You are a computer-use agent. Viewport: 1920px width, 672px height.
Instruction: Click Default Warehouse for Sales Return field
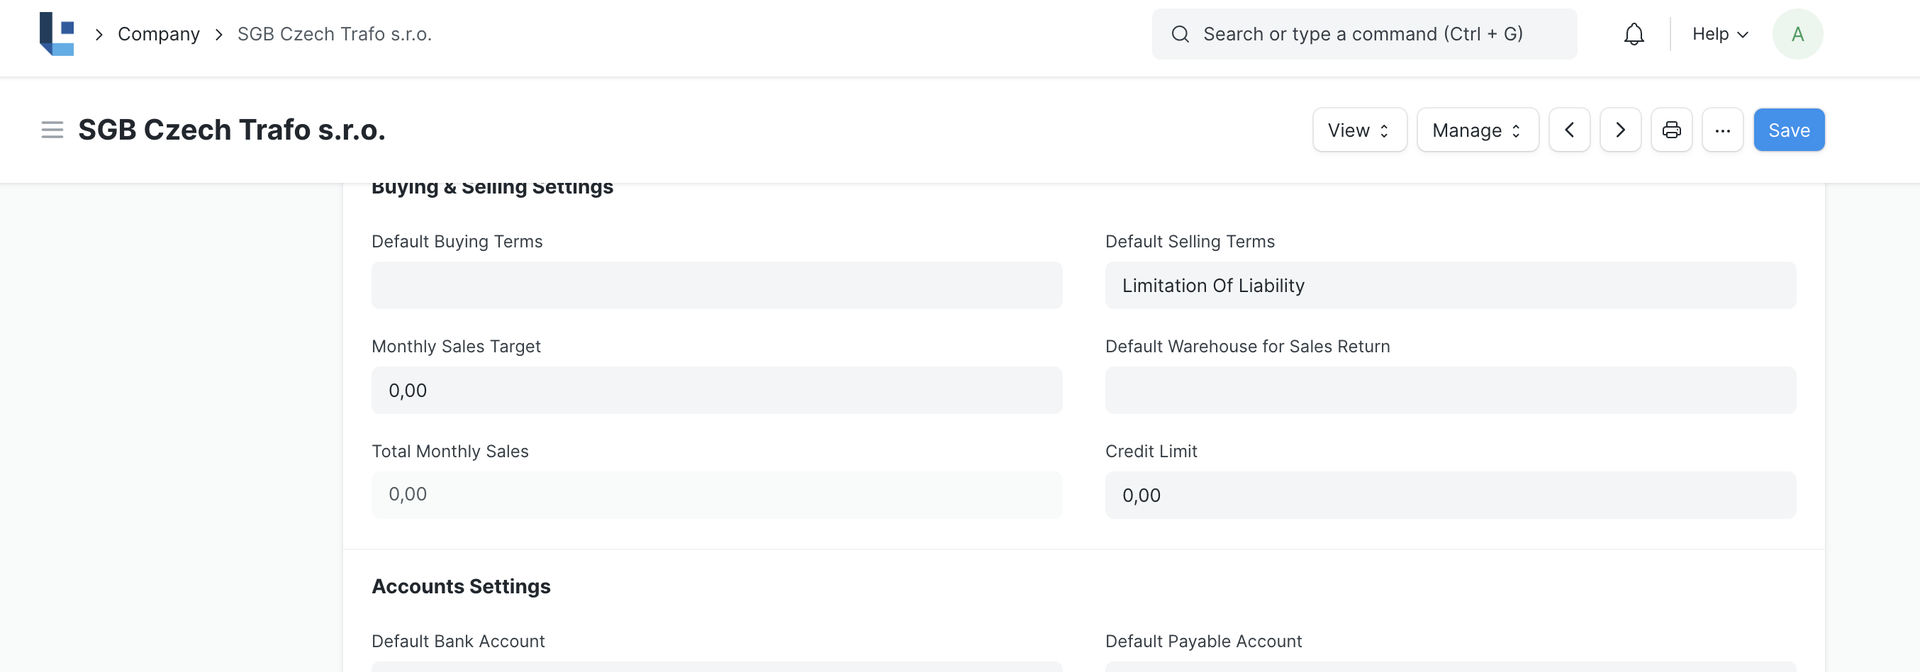point(1450,390)
